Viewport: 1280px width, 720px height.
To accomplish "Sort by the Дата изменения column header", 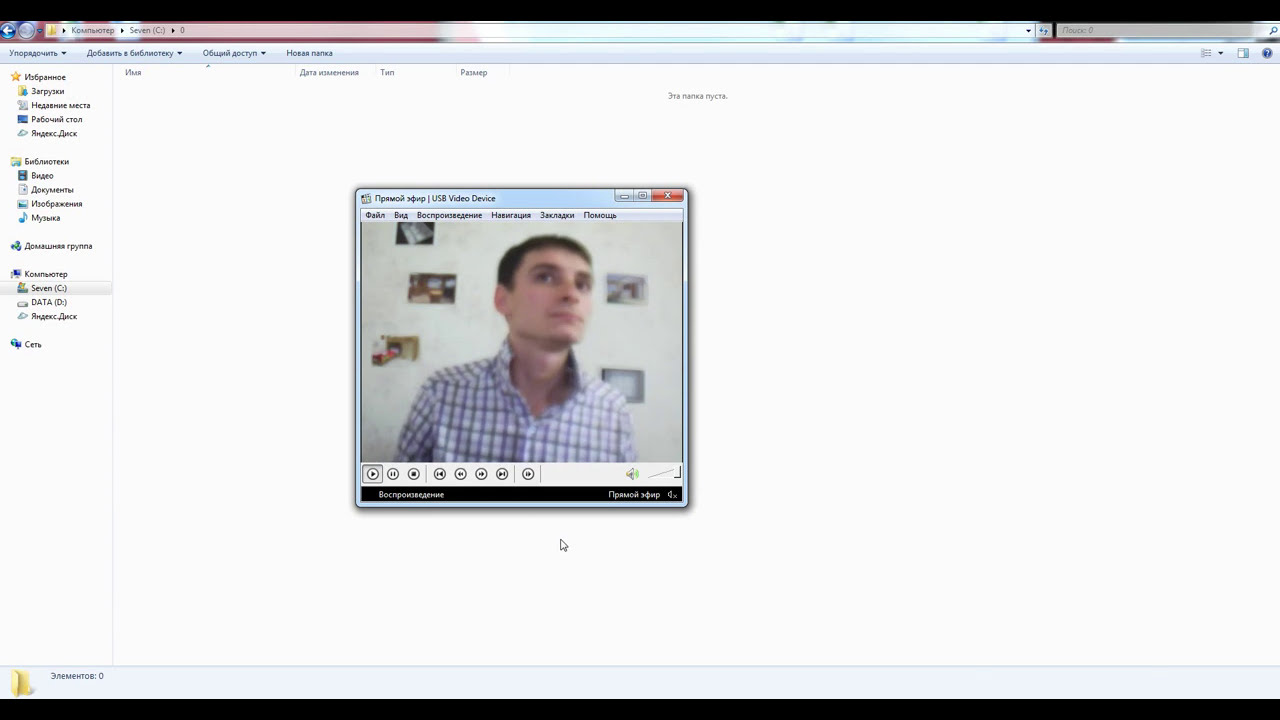I will (329, 73).
